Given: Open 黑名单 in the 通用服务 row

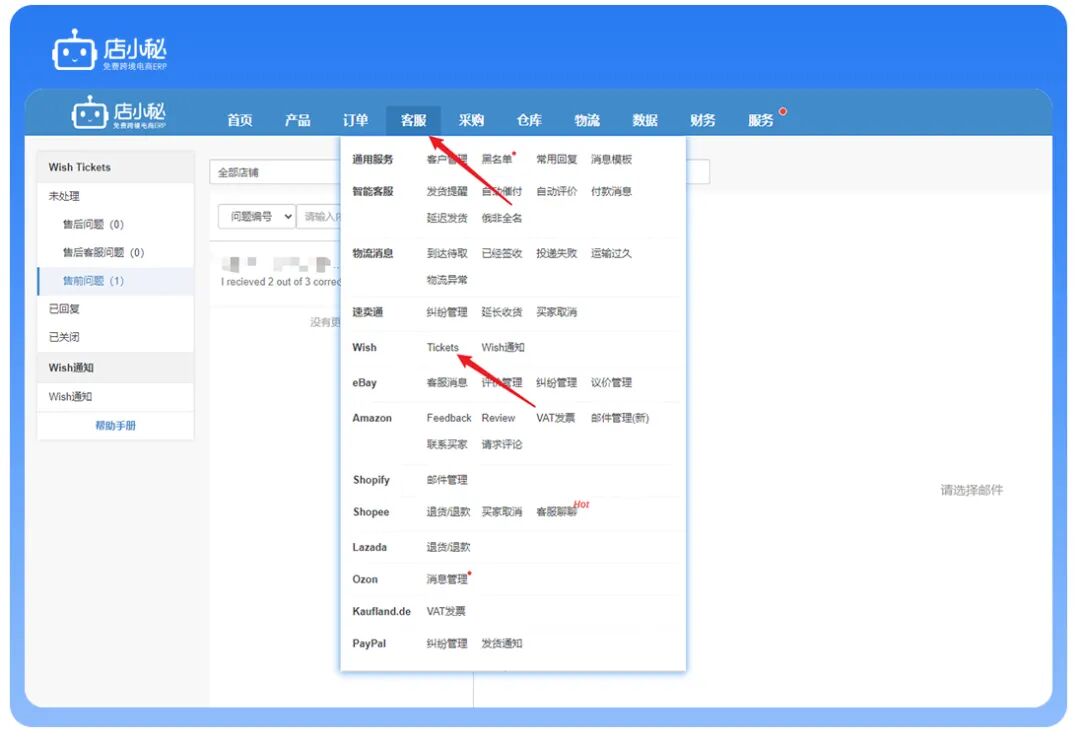Looking at the screenshot, I should tap(496, 157).
